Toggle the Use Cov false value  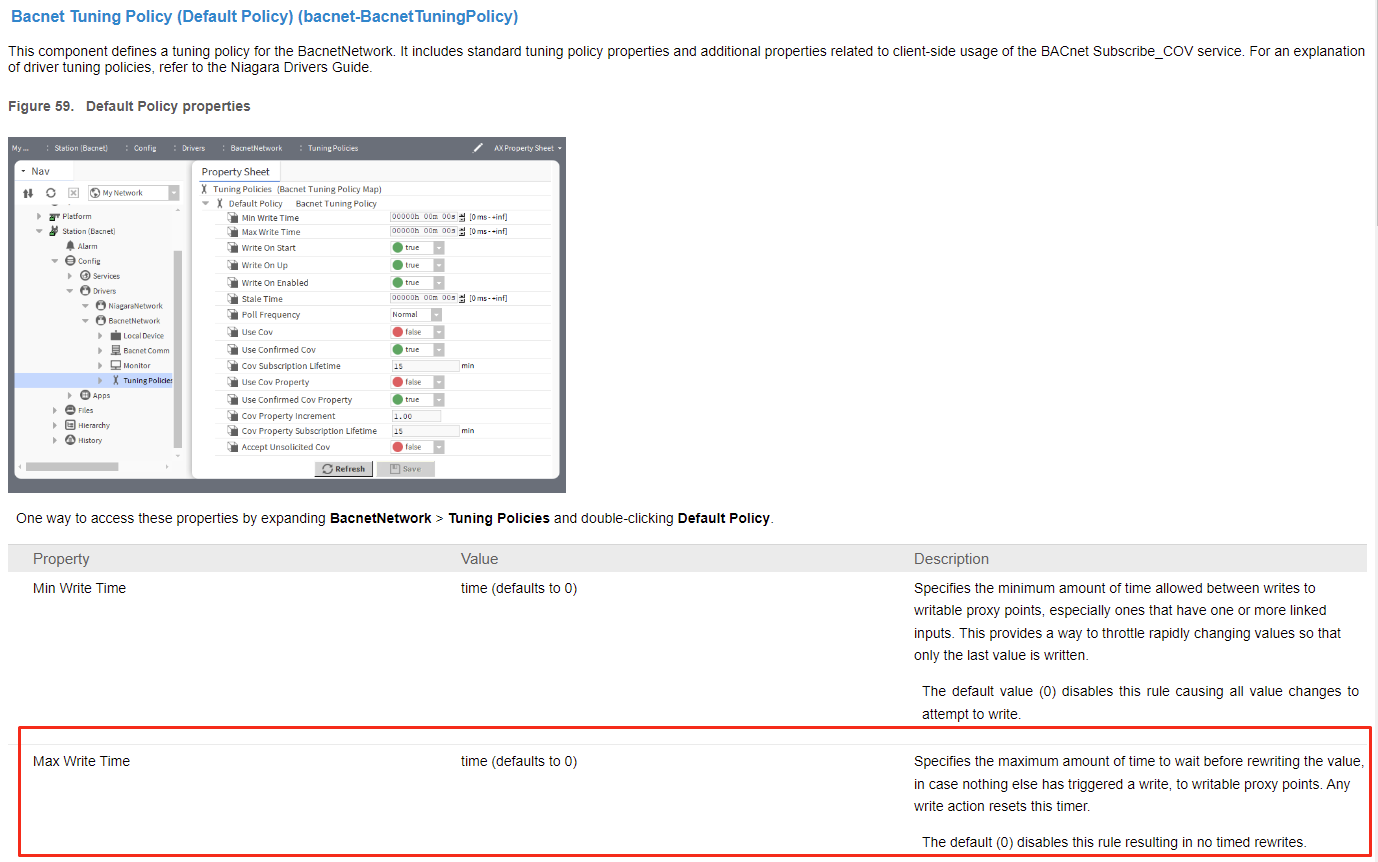(417, 332)
